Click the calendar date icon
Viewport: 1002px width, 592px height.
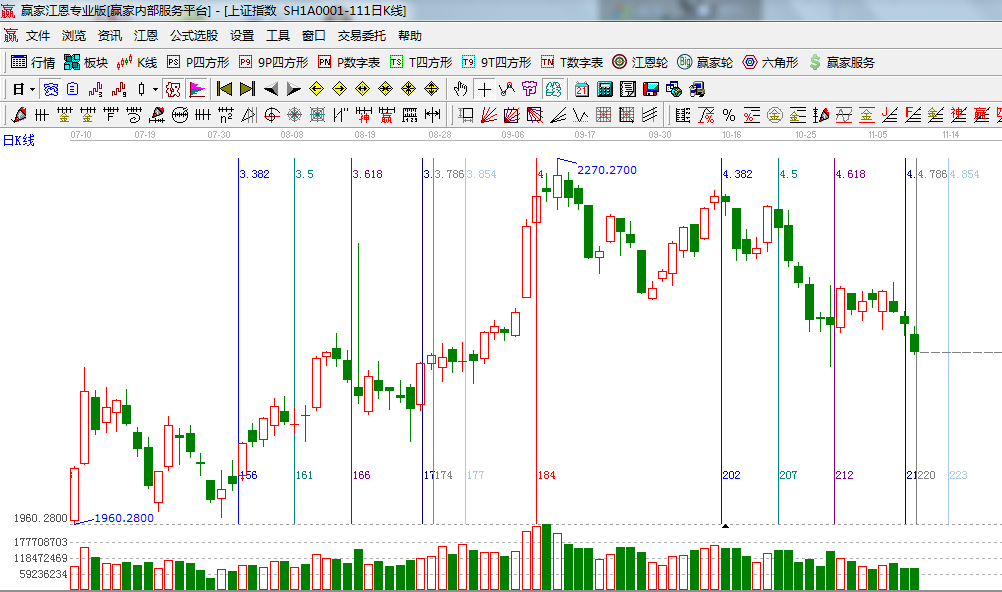coord(581,89)
